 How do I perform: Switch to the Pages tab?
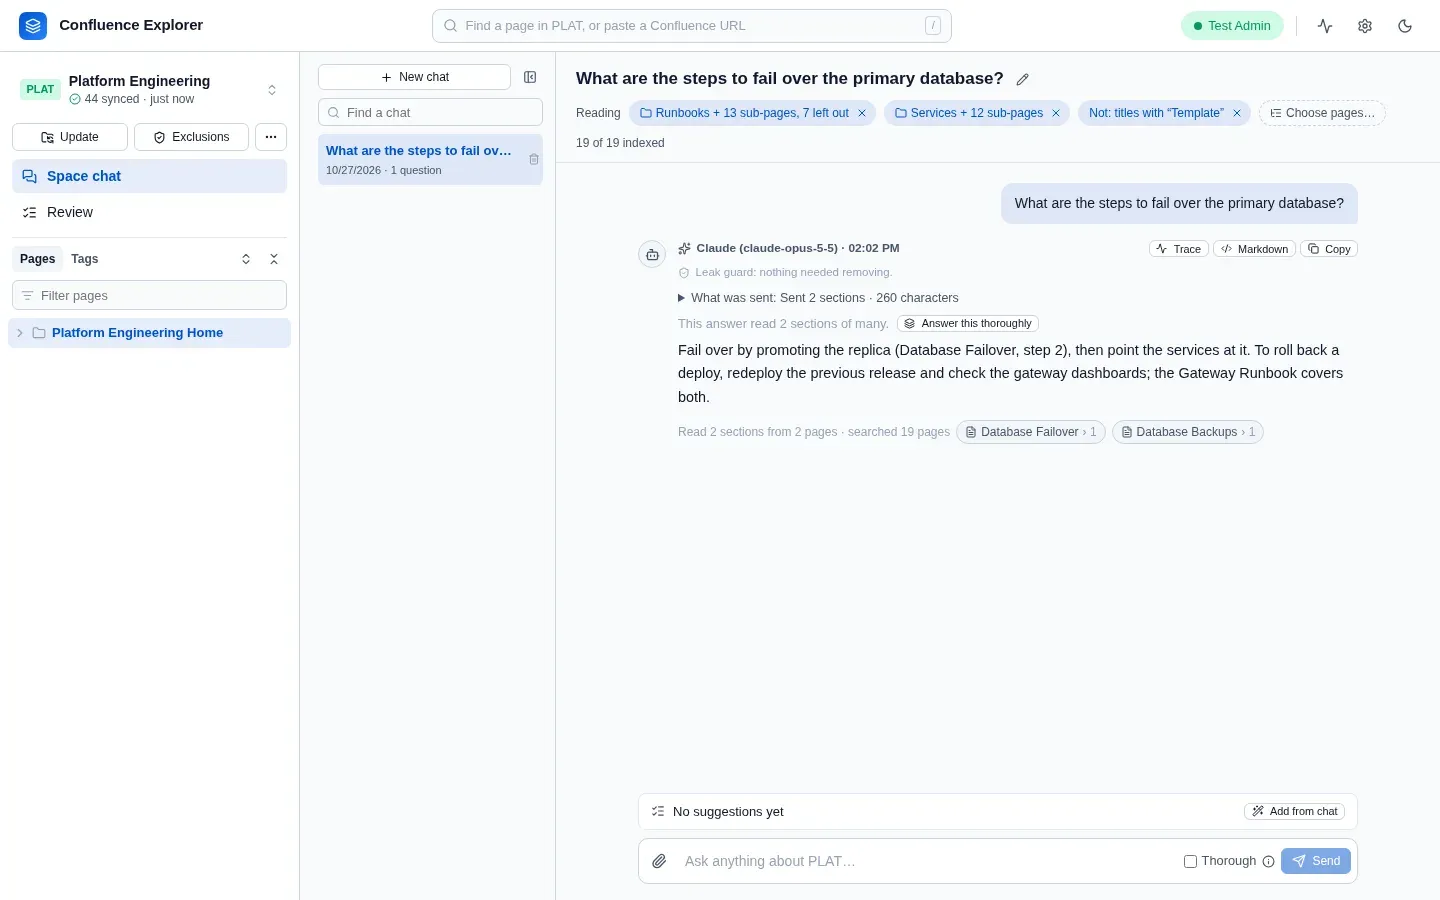[38, 259]
